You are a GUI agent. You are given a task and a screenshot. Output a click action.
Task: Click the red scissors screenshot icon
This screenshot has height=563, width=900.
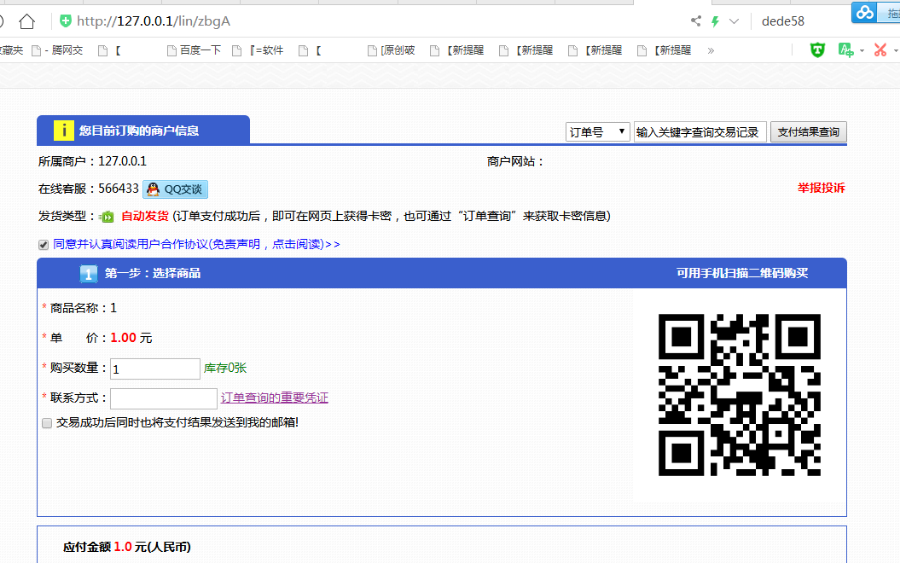tap(880, 50)
